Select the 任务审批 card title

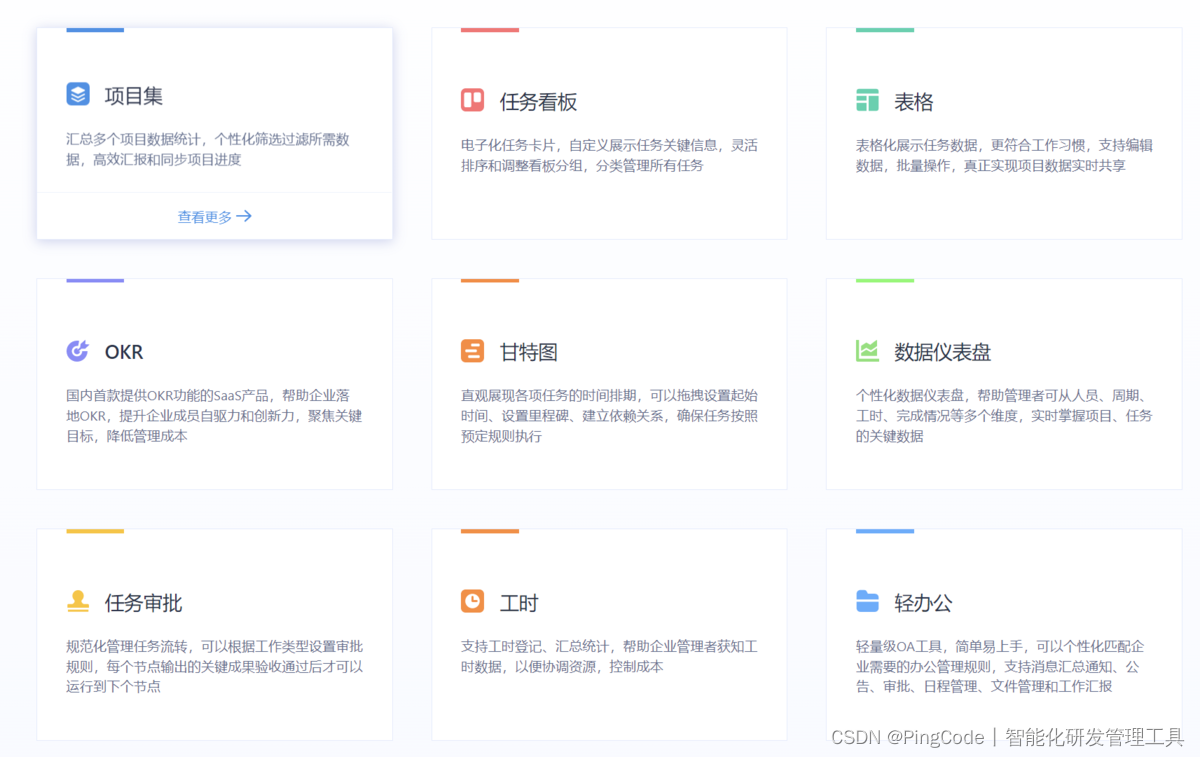[143, 603]
